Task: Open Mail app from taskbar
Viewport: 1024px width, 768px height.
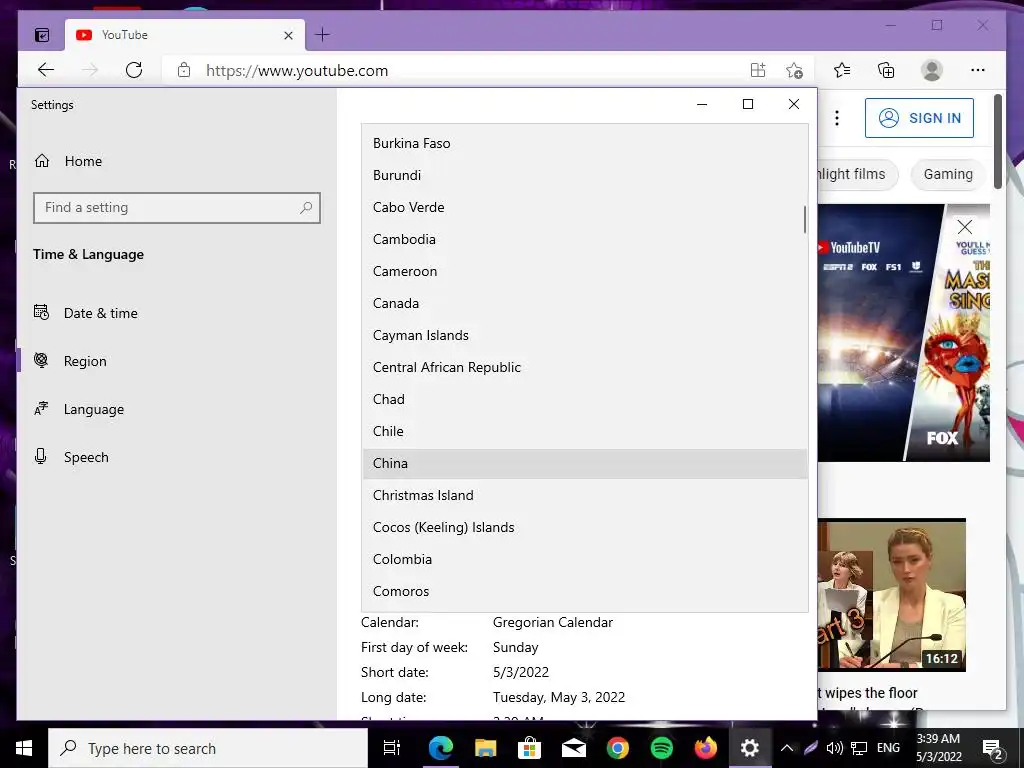Action: click(x=573, y=748)
